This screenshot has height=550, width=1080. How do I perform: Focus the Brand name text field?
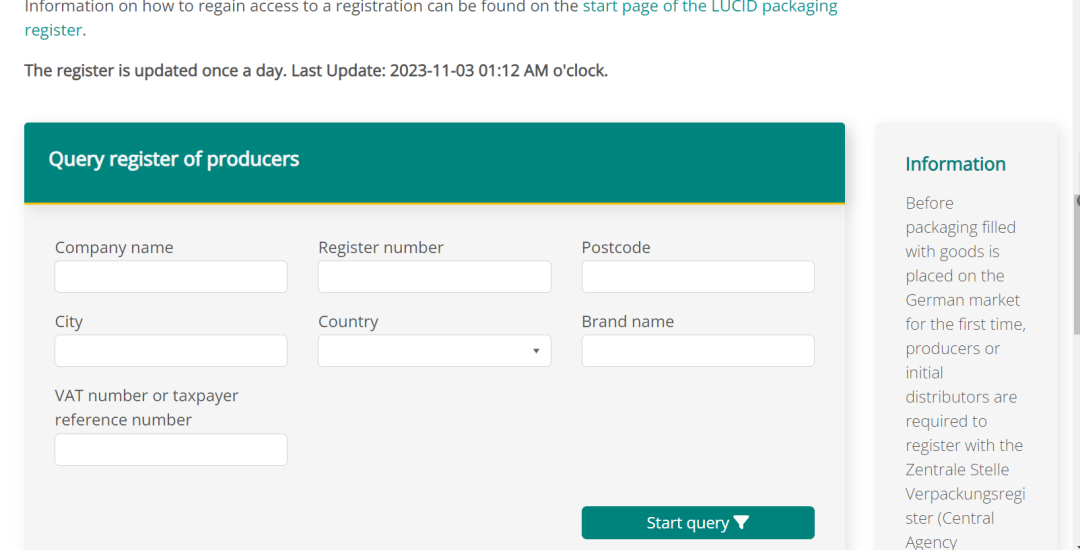[698, 350]
